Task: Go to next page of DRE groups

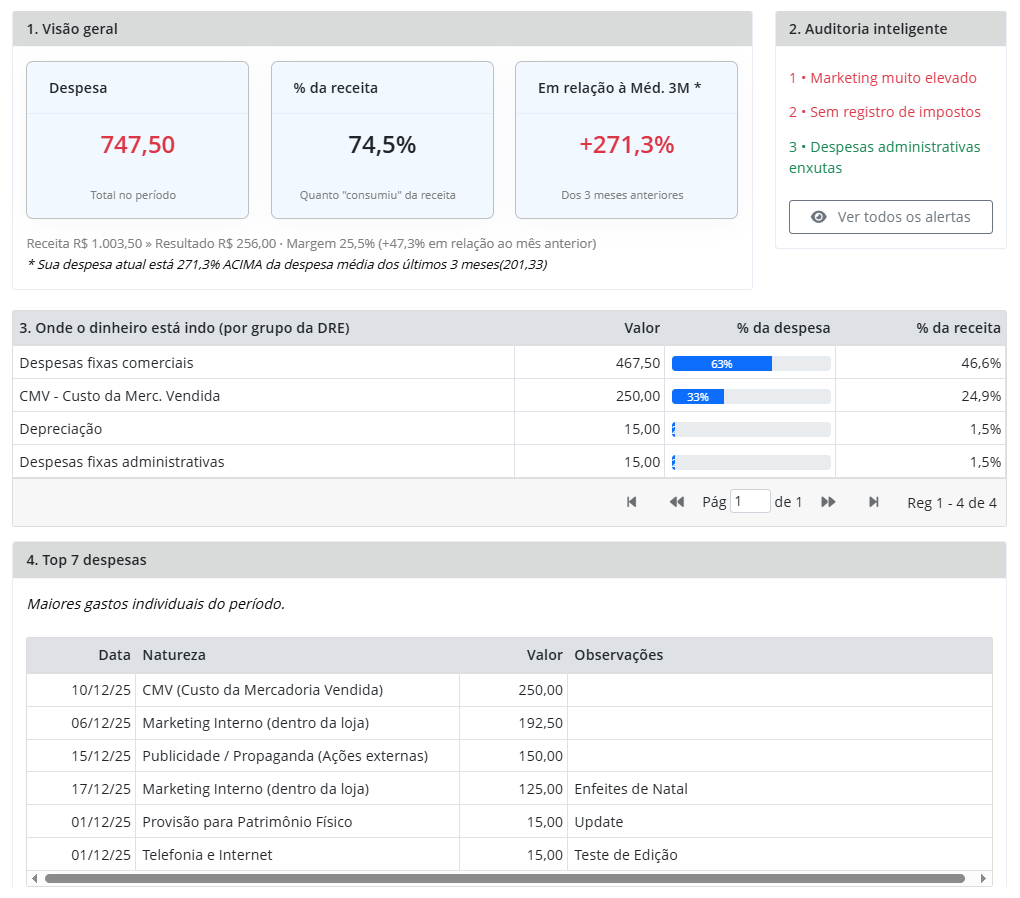Action: (x=828, y=502)
